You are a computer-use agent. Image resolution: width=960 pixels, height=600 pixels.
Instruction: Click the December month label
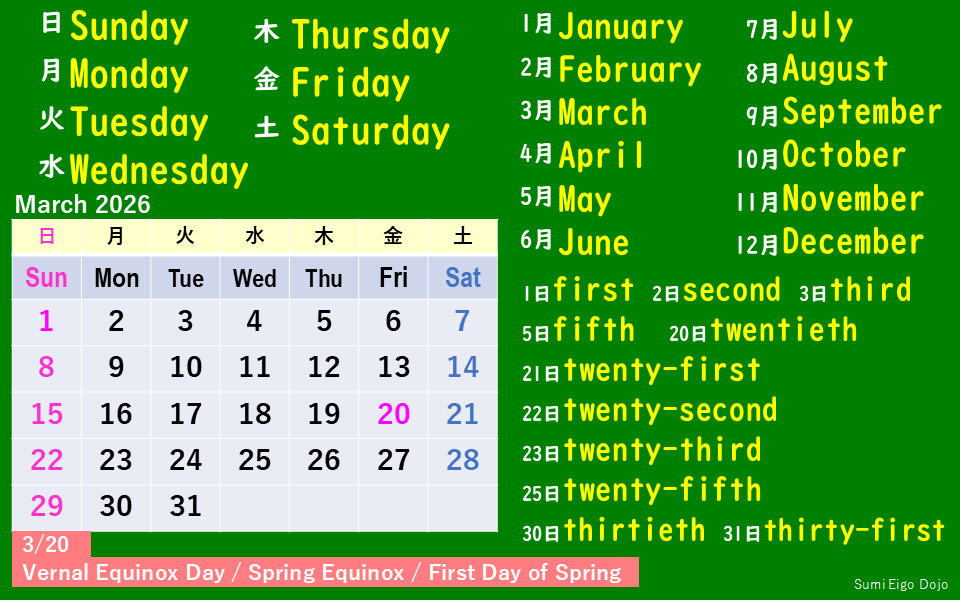click(853, 242)
